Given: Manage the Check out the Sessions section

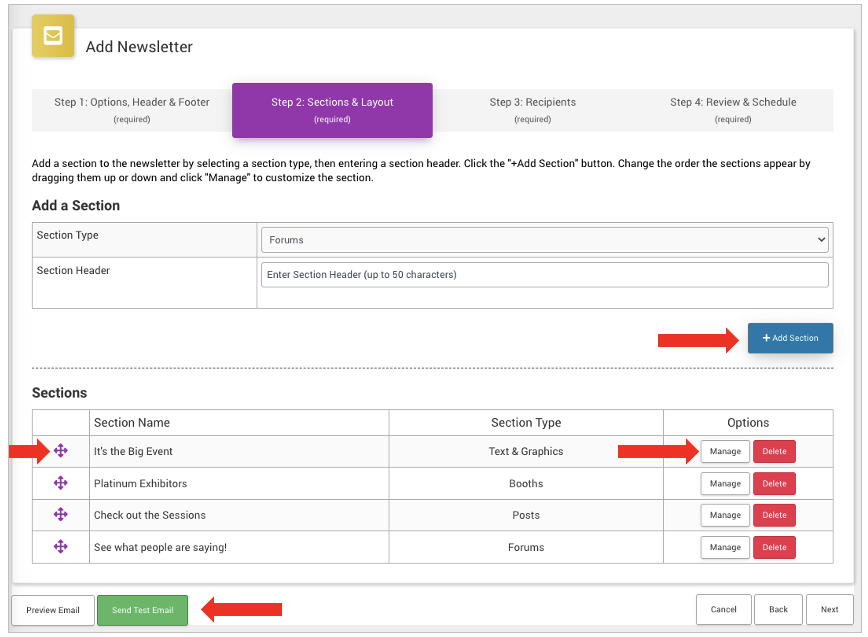Looking at the screenshot, I should pyautogui.click(x=725, y=515).
